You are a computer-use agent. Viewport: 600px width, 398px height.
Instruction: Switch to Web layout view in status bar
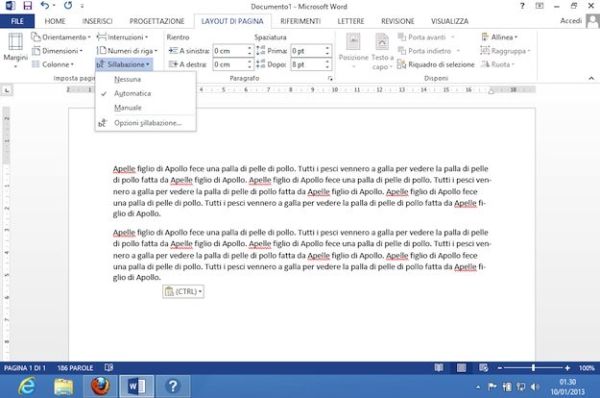tap(484, 368)
